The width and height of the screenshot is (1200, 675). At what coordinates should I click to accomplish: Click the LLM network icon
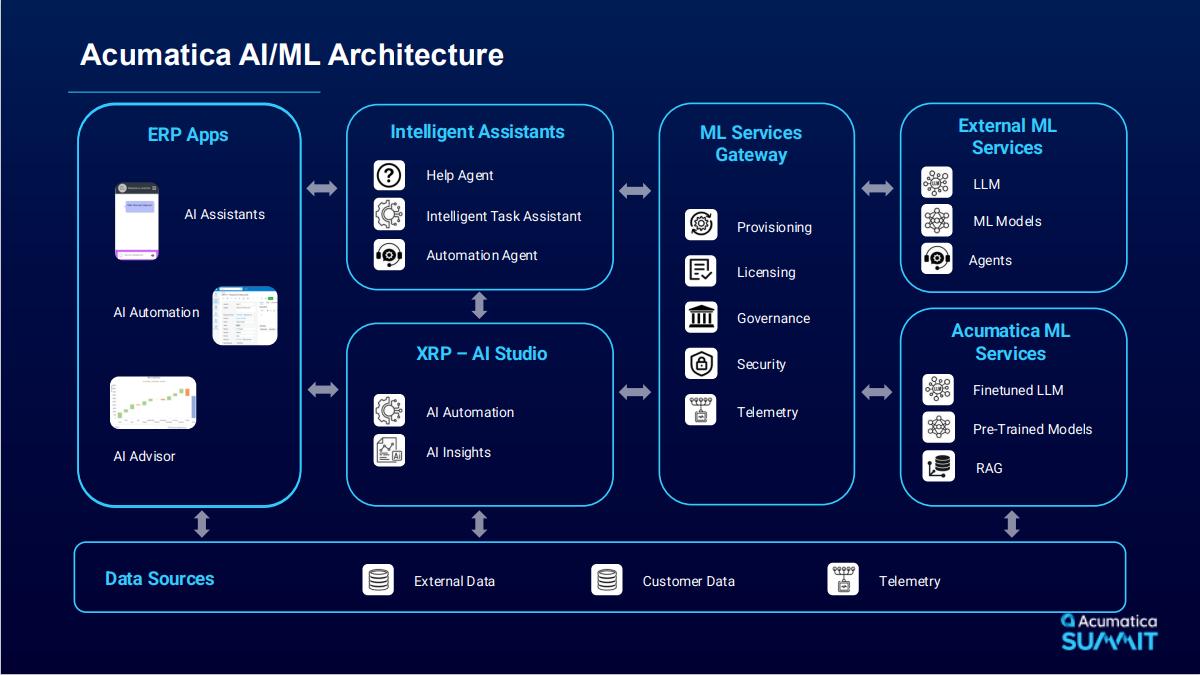click(x=937, y=183)
